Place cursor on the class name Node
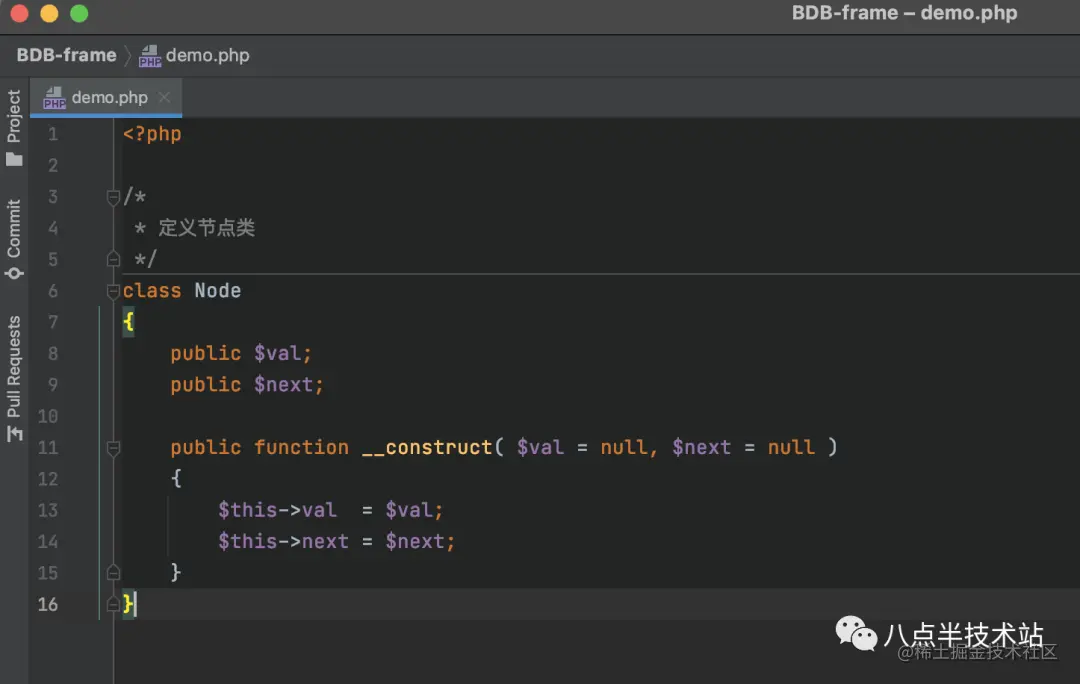The height and width of the screenshot is (684, 1080). [217, 291]
